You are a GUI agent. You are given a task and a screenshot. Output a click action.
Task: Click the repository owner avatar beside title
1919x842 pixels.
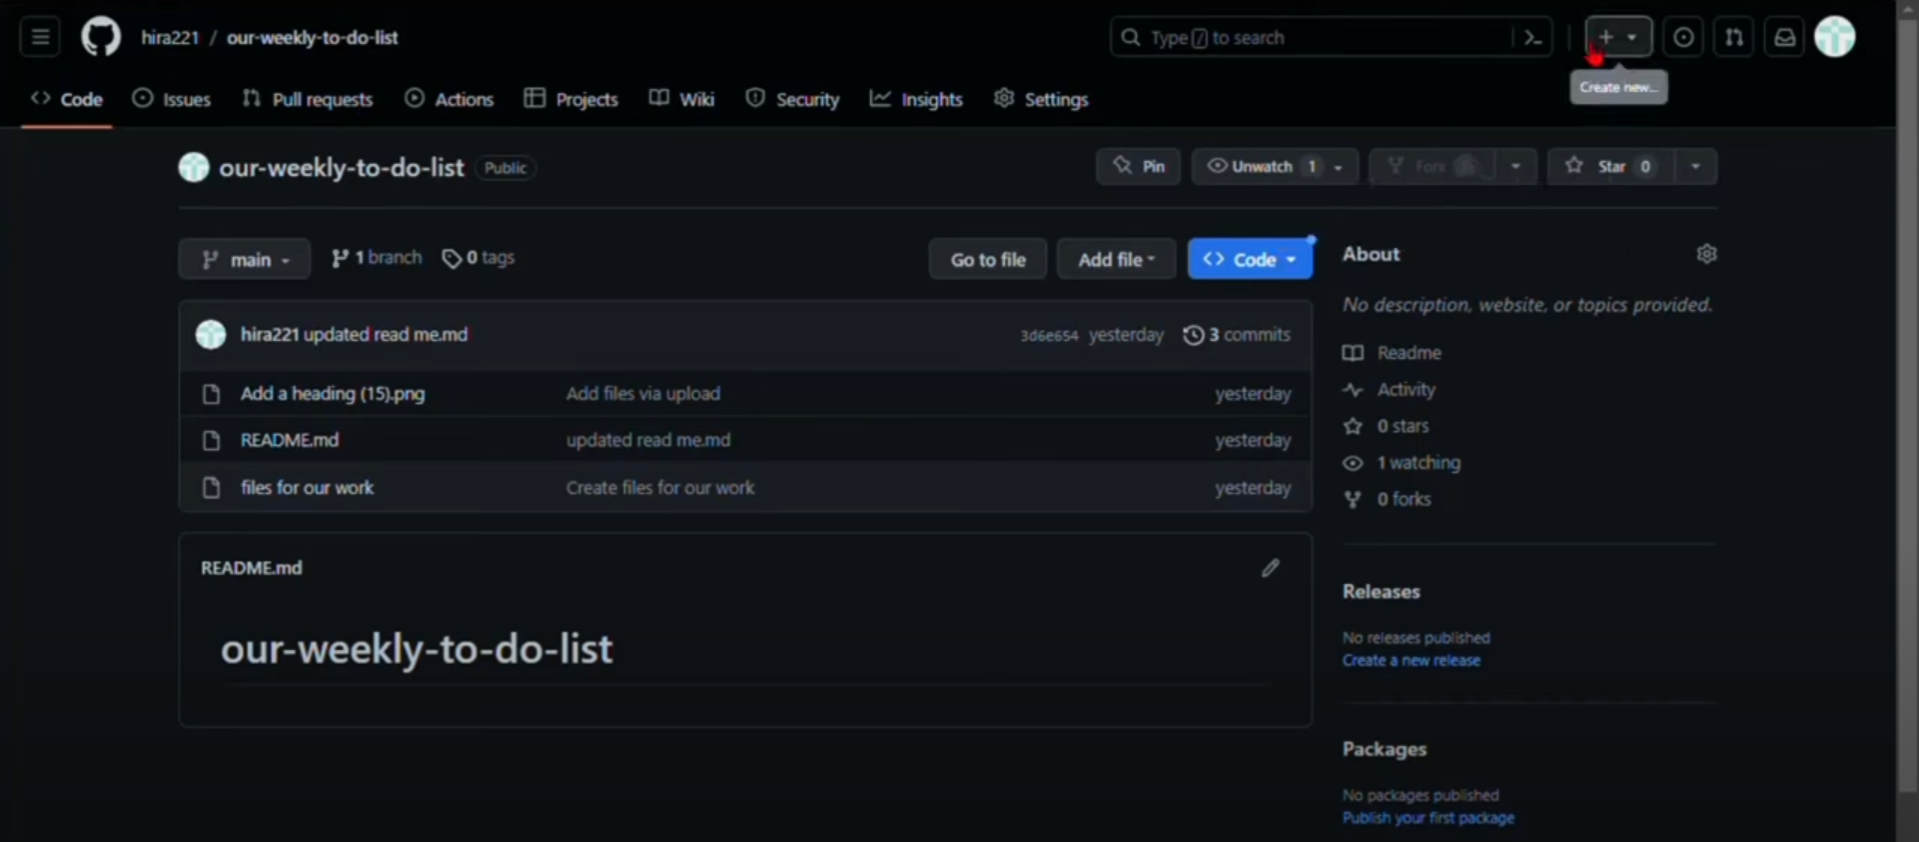tap(194, 167)
